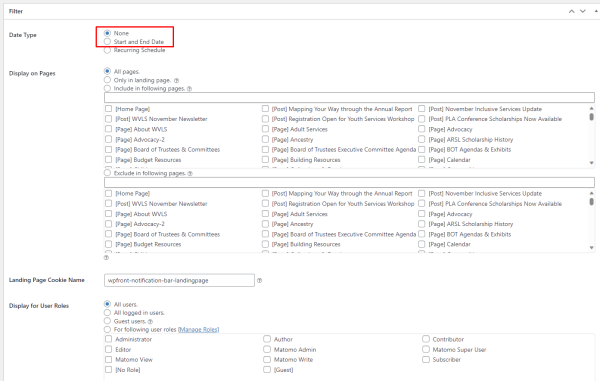600x381 pixels.
Task: Check [Home Page] in exclude list
Action: [109, 194]
